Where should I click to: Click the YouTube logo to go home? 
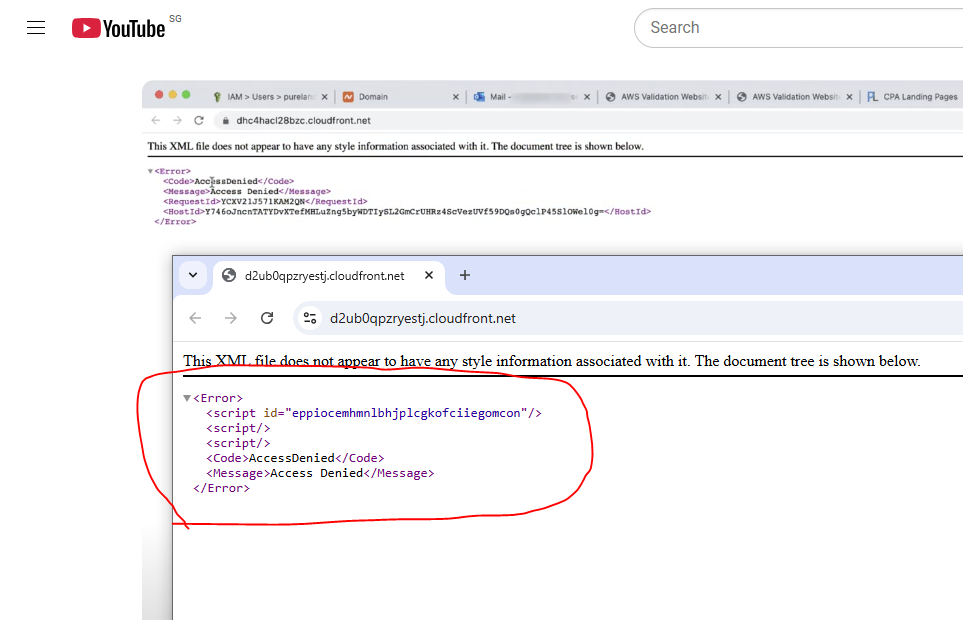pyautogui.click(x=119, y=28)
